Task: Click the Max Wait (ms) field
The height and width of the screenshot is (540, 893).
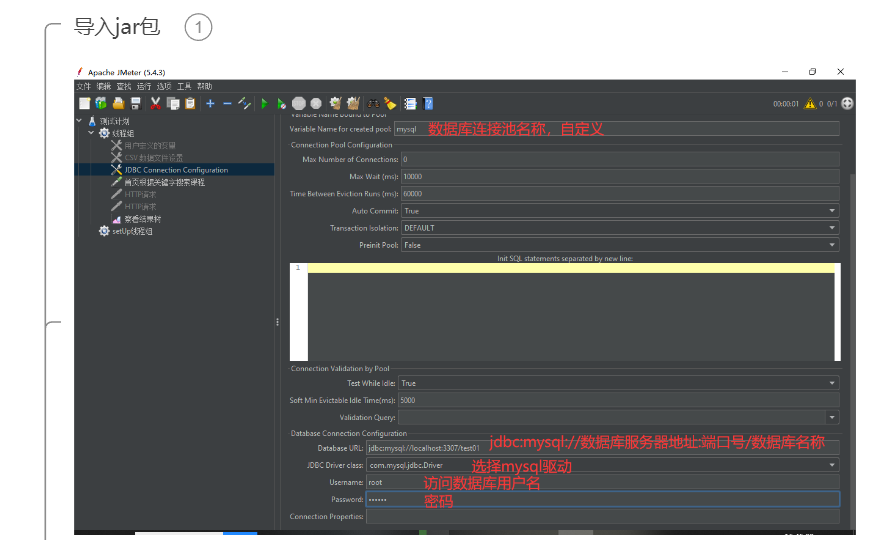Action: [x=620, y=177]
